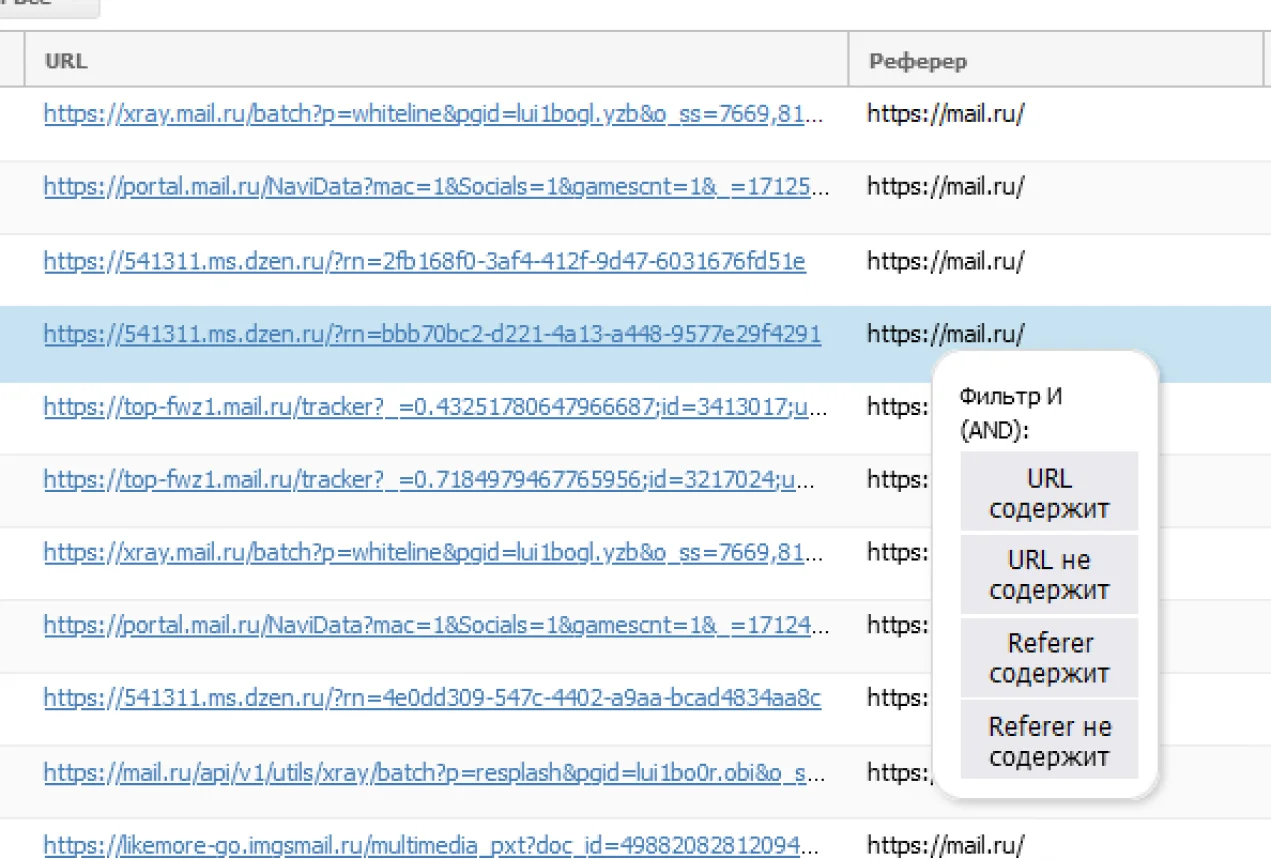Viewport: 1271px width, 860px height.
Task: Select referer cell in likemore-go.imgsmail.ru row
Action: click(946, 845)
